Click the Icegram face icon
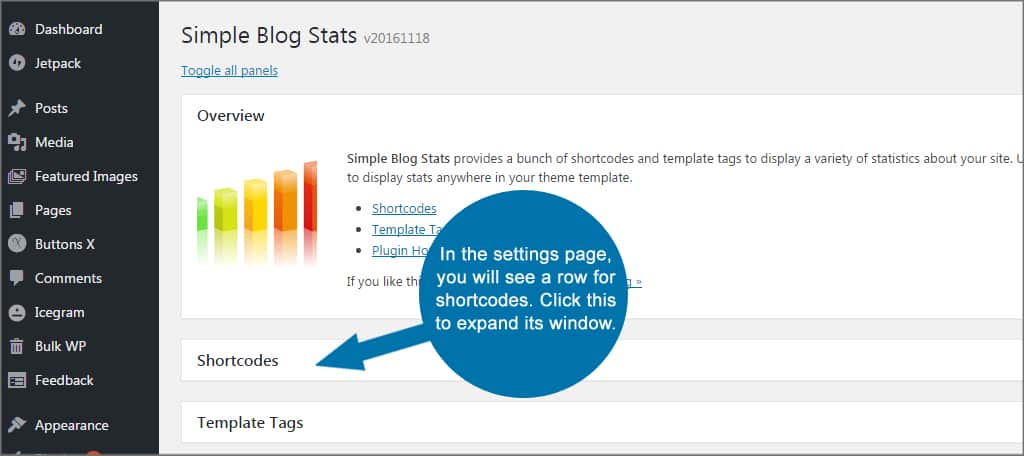The height and width of the screenshot is (456, 1024). click(x=16, y=312)
